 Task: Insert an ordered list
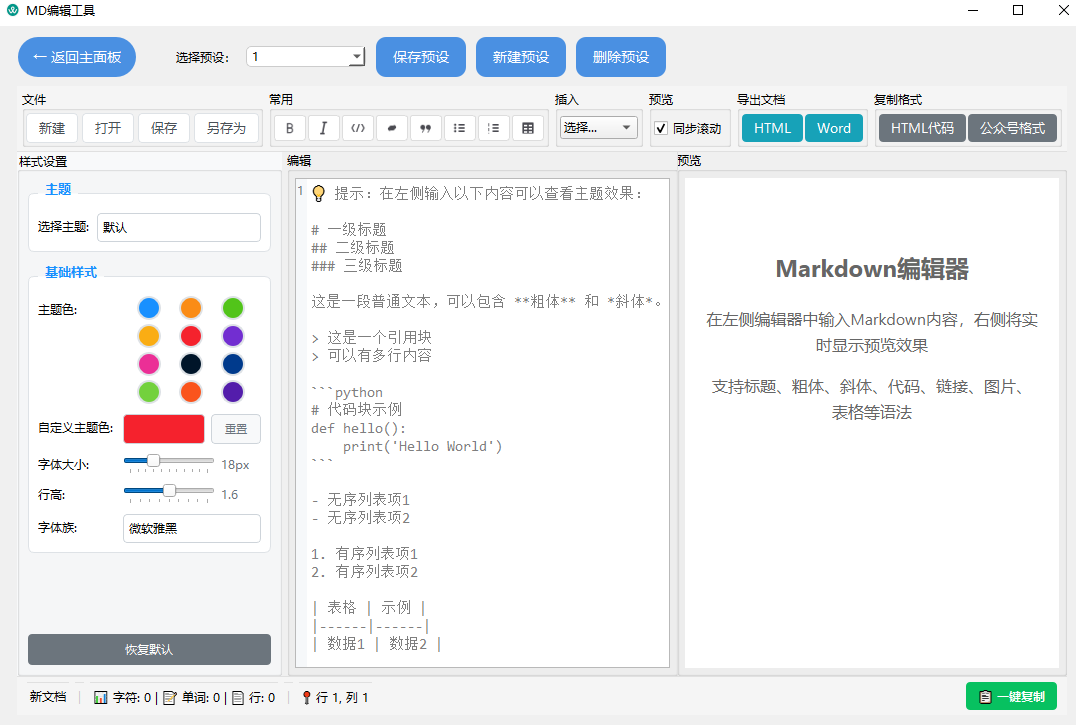point(493,128)
